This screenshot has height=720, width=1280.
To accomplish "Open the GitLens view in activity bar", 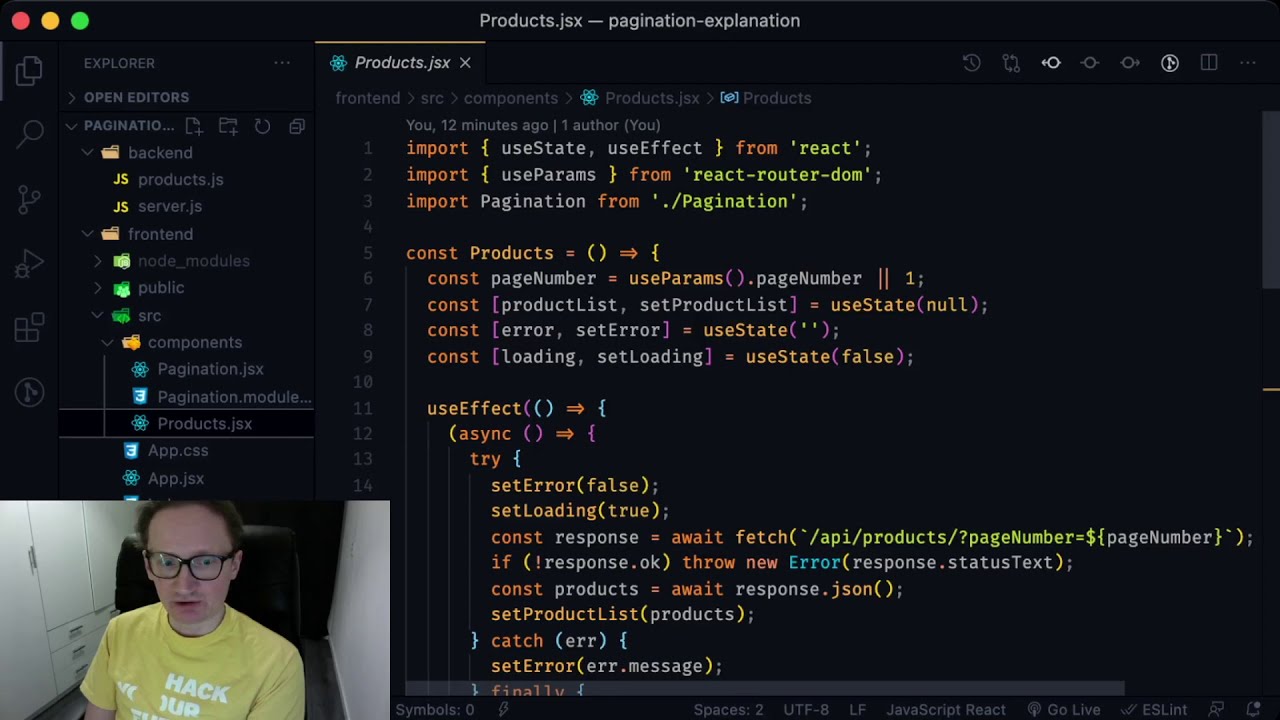I will pyautogui.click(x=29, y=392).
